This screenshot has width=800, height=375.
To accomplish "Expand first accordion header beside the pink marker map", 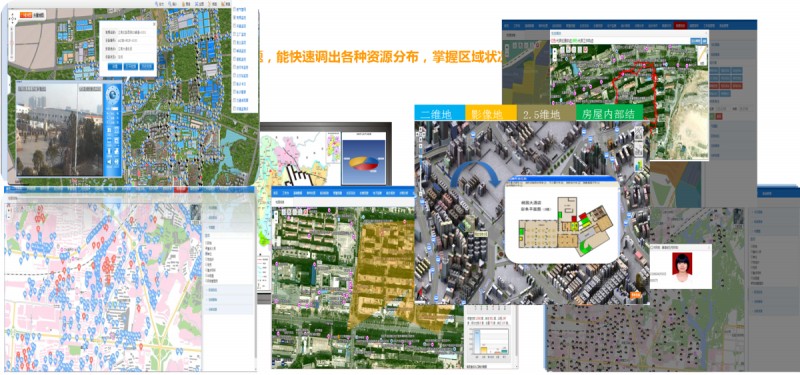I will tap(228, 208).
